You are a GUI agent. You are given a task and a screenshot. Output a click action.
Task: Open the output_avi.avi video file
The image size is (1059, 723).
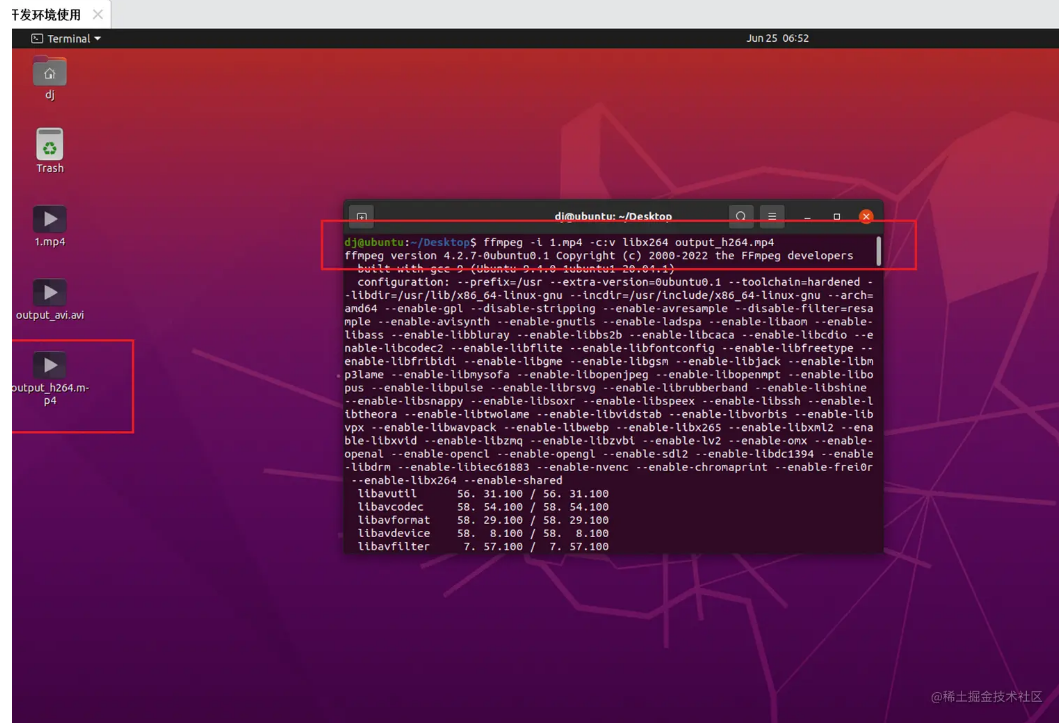[x=49, y=292]
